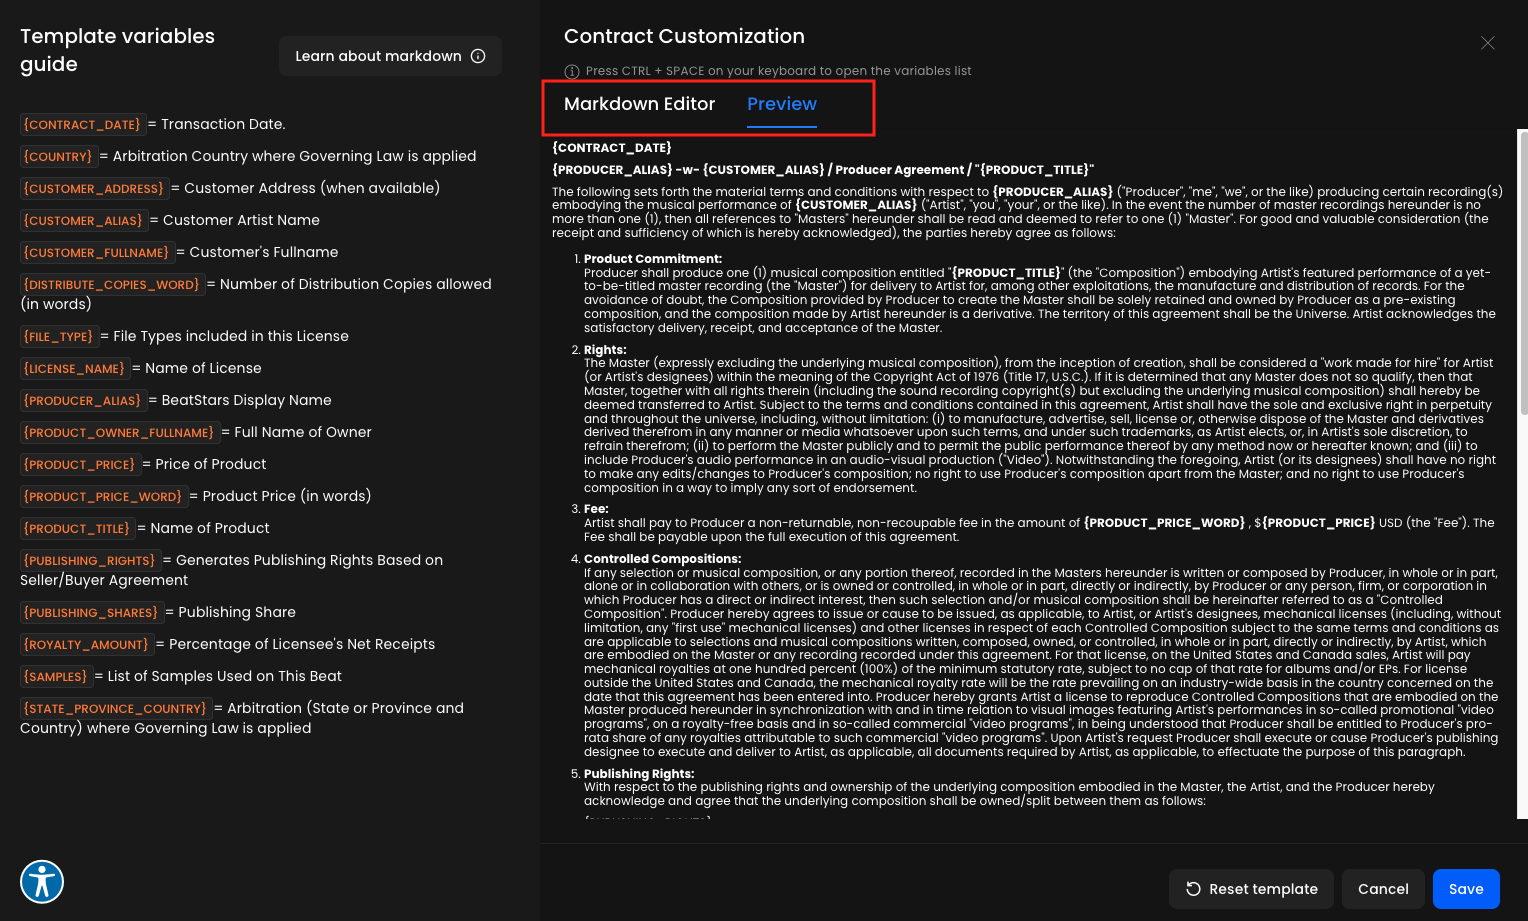Image resolution: width=1528 pixels, height=921 pixels.
Task: Switch to the Markdown Editor tab
Action: (x=639, y=104)
